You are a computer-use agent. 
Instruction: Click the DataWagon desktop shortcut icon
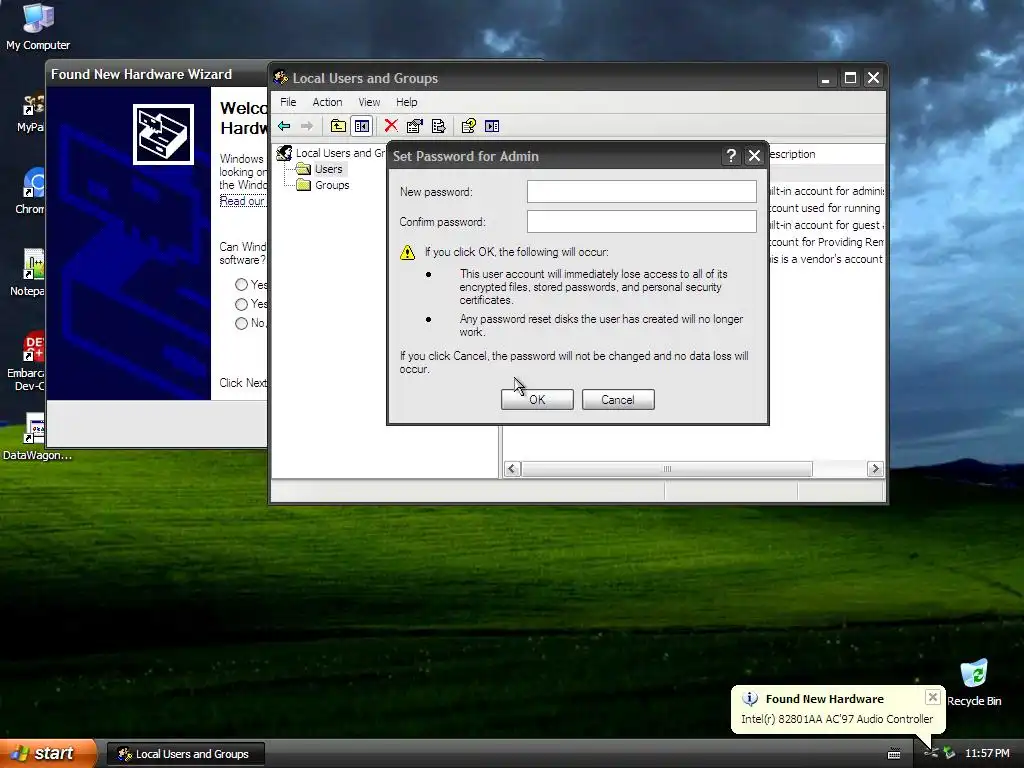tap(34, 428)
